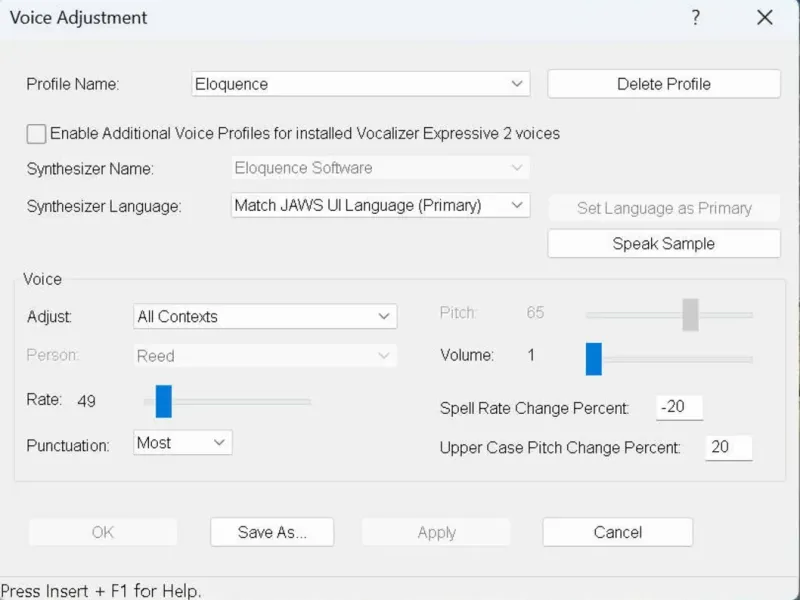
Task: Click the Spell Rate Change Percent field
Action: 680,408
